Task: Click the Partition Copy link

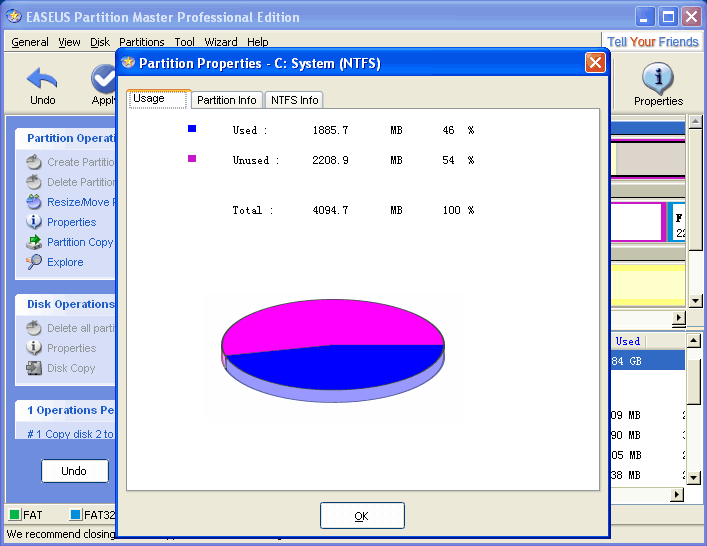Action: tap(80, 242)
